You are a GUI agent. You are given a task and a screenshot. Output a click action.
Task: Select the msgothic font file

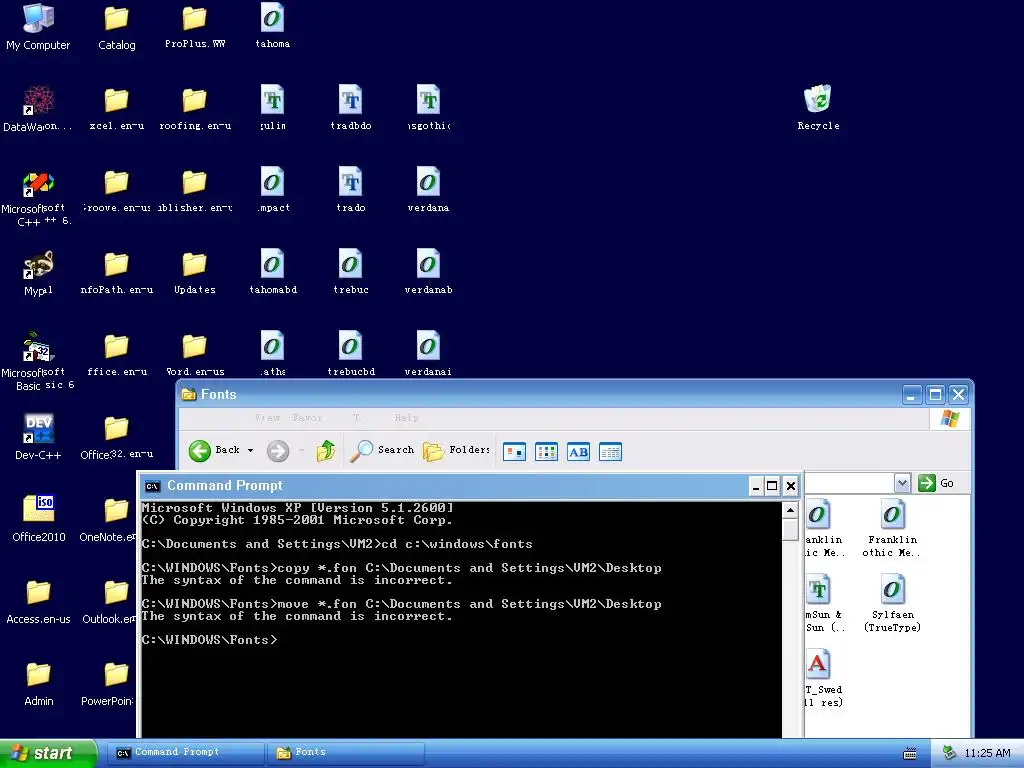[x=428, y=108]
